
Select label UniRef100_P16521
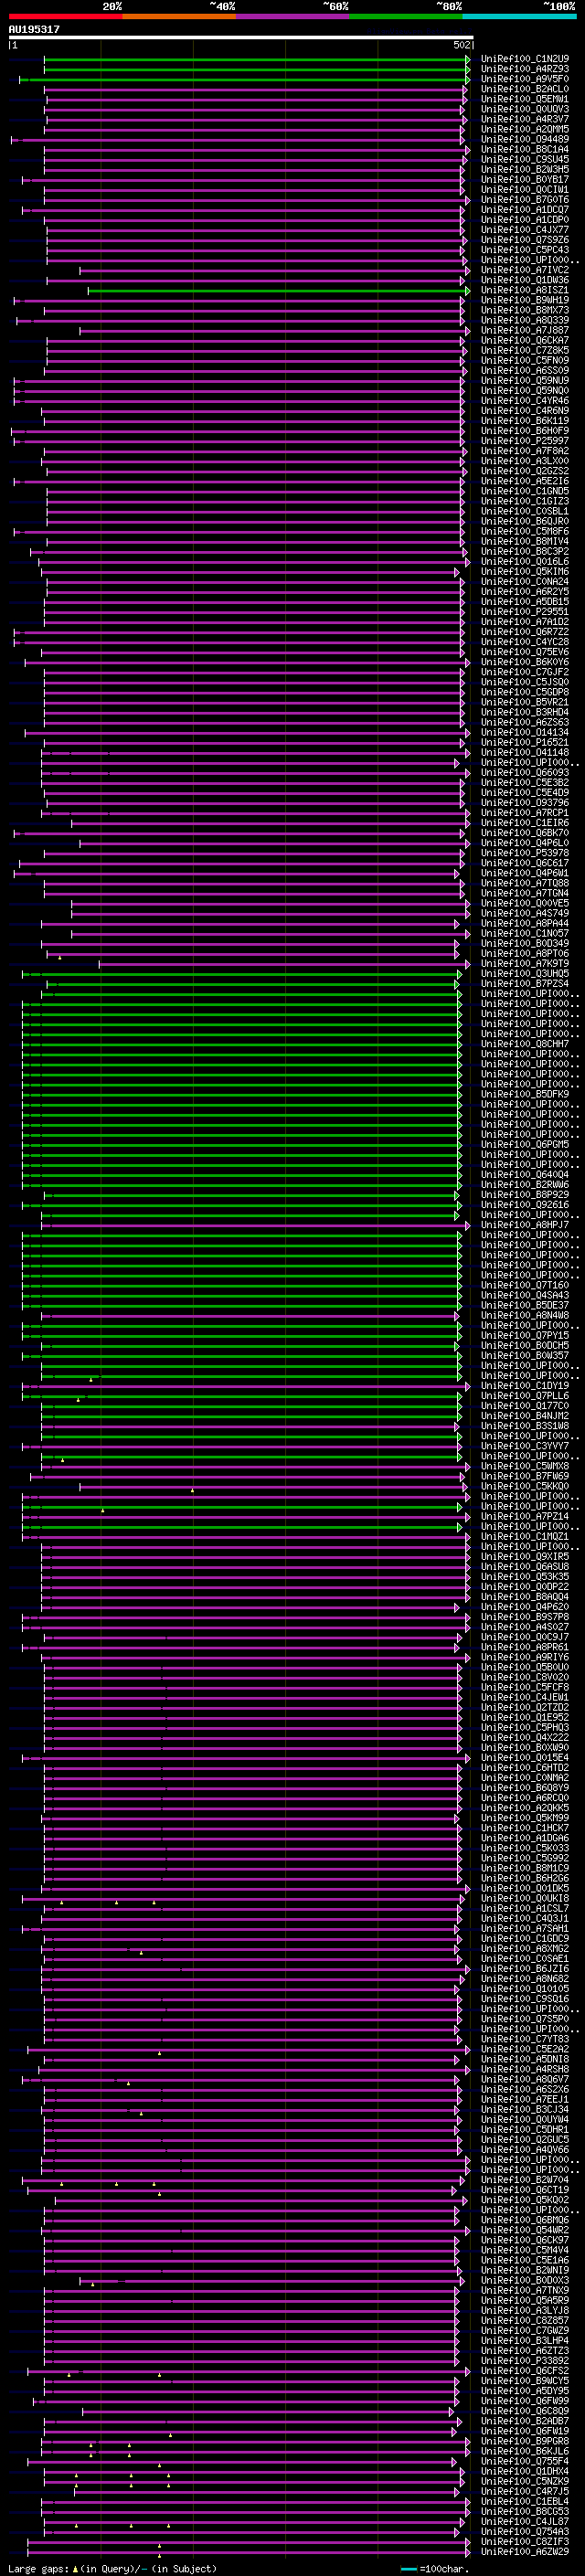pos(525,743)
